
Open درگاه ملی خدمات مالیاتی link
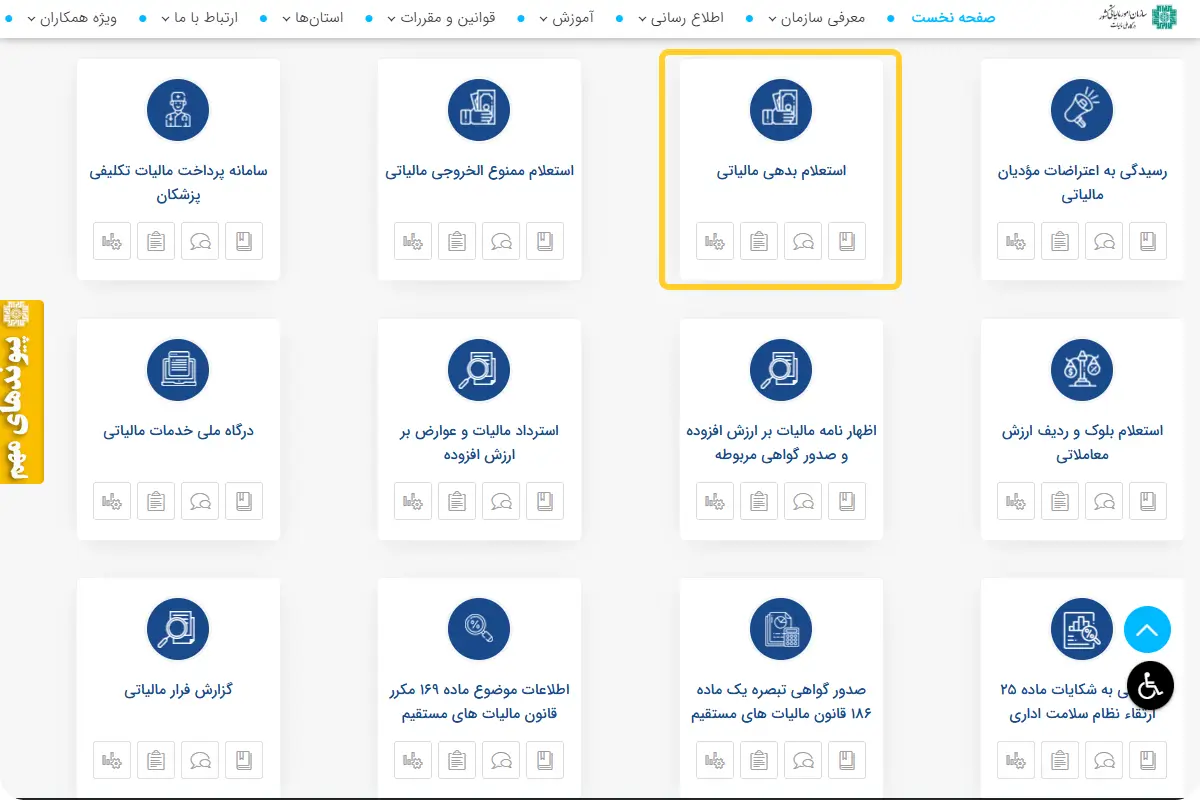click(178, 431)
